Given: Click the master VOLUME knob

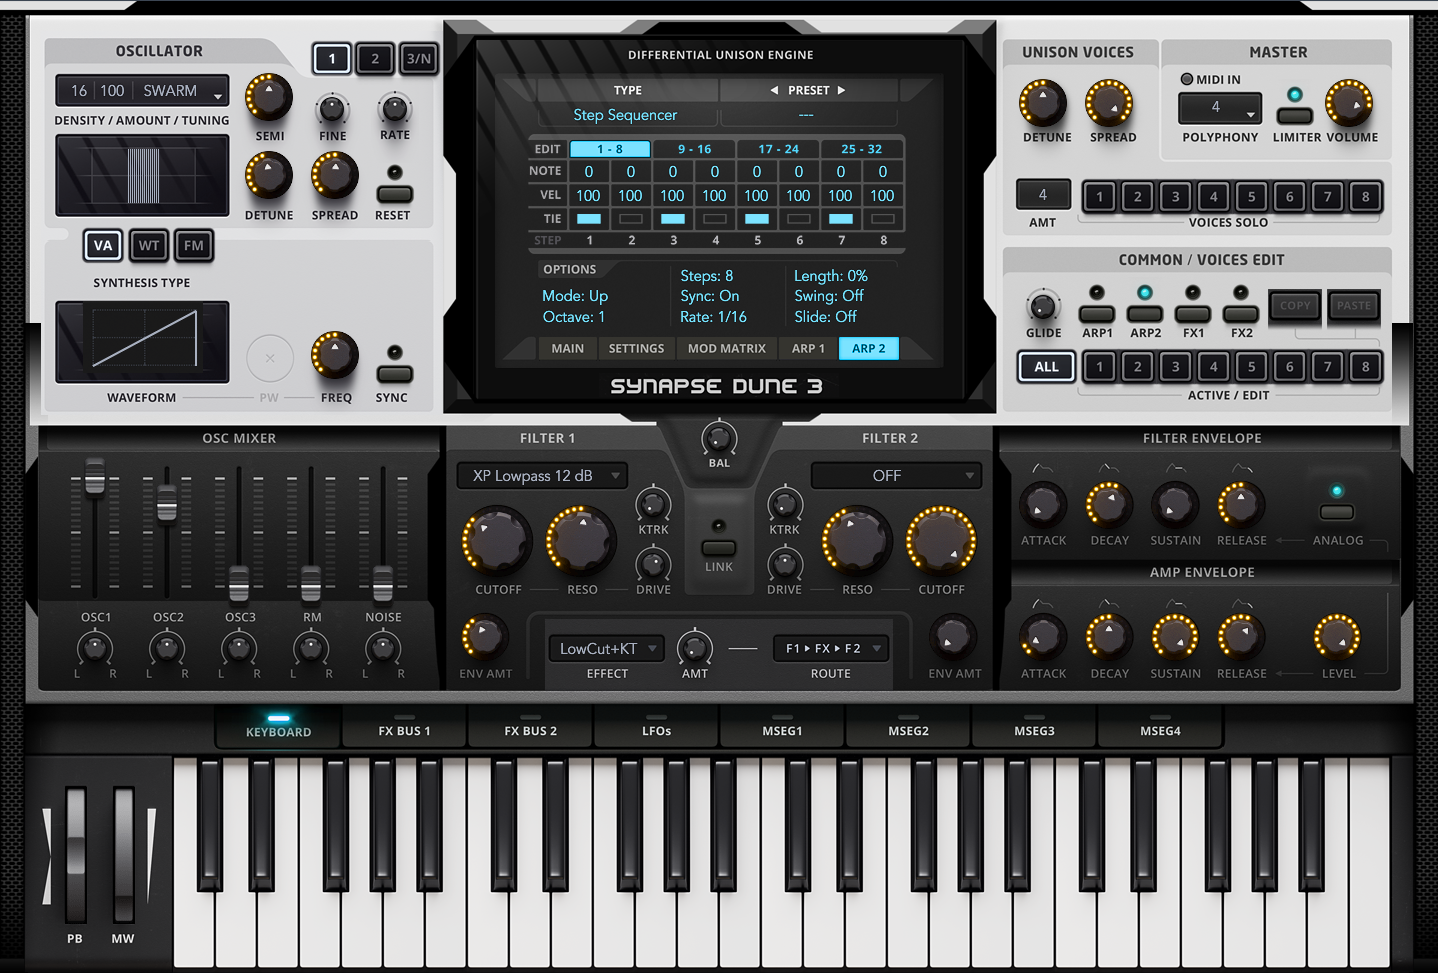Looking at the screenshot, I should click(x=1349, y=103).
